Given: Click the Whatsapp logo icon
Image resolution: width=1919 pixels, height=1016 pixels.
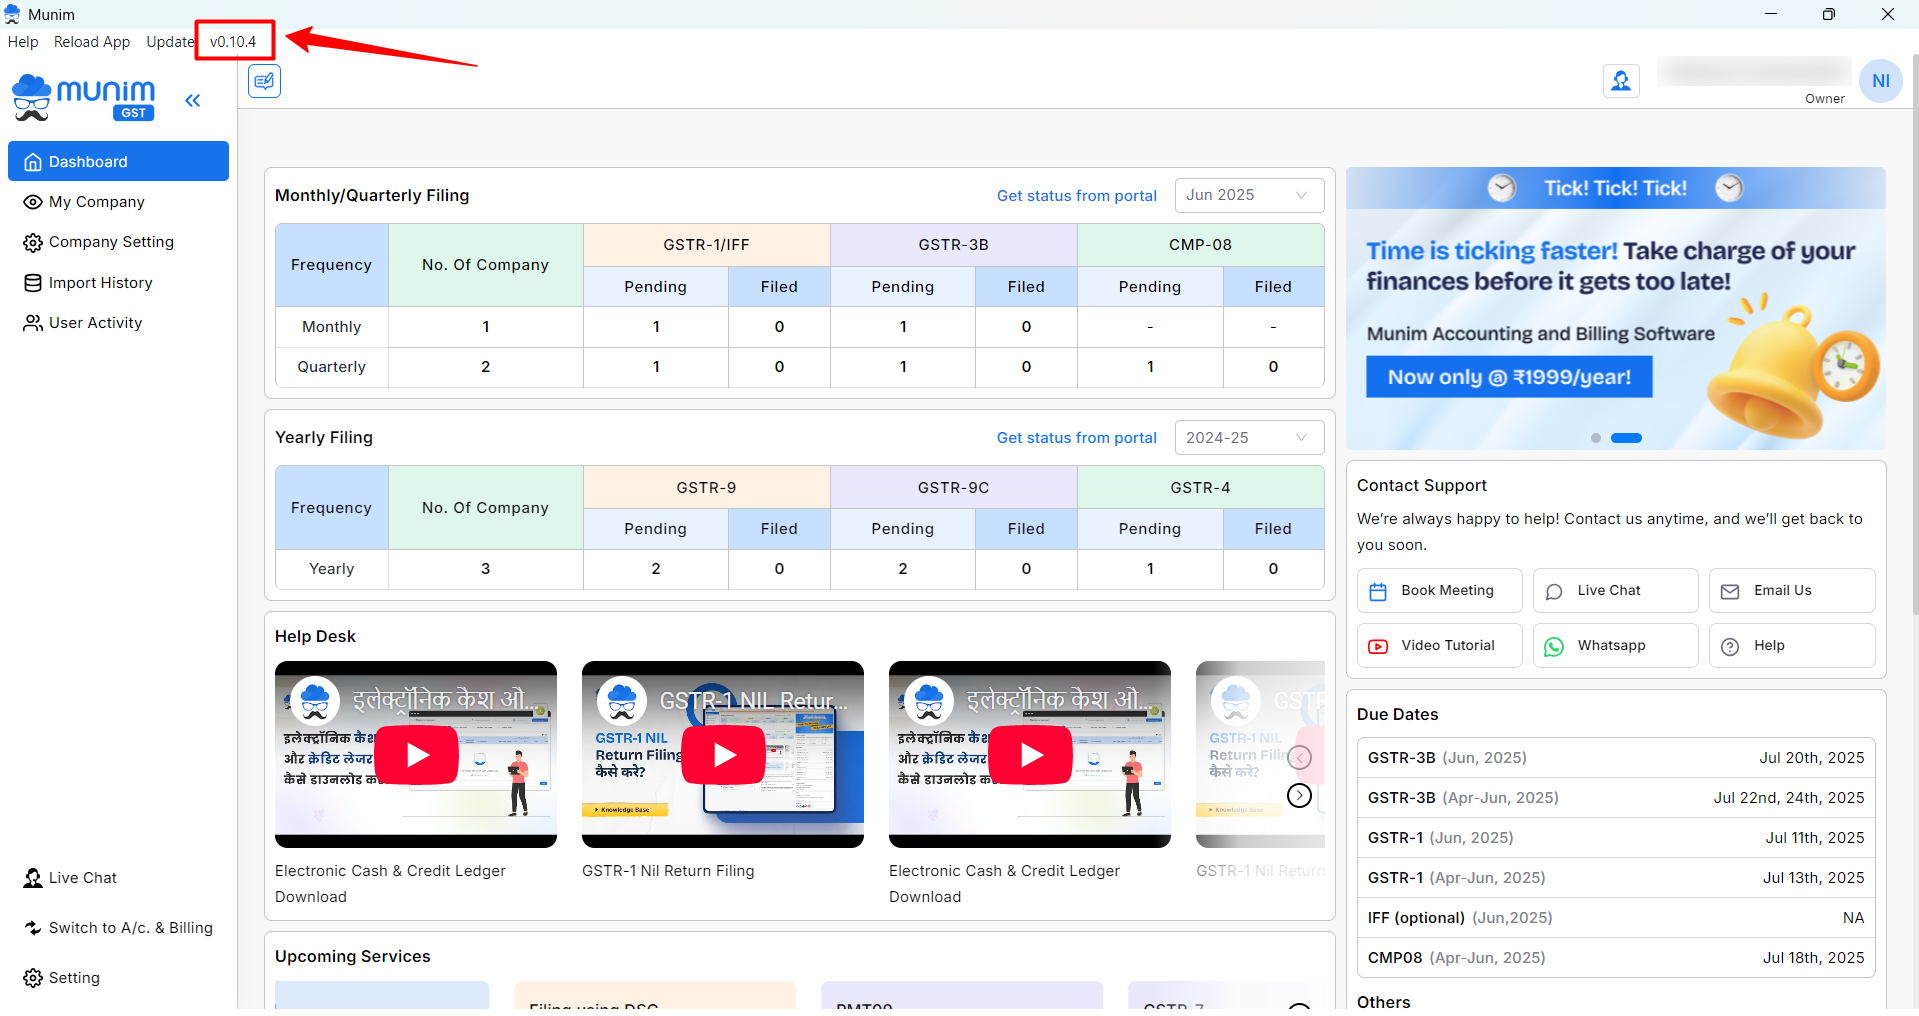Looking at the screenshot, I should tap(1554, 647).
